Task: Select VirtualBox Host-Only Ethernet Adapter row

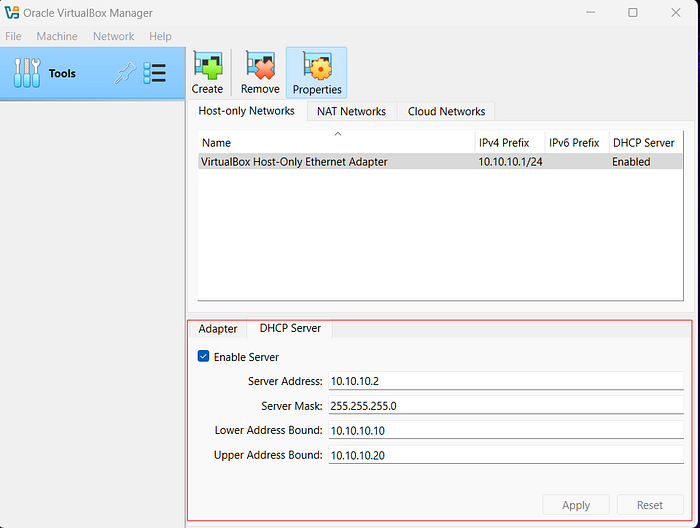Action: [x=440, y=162]
